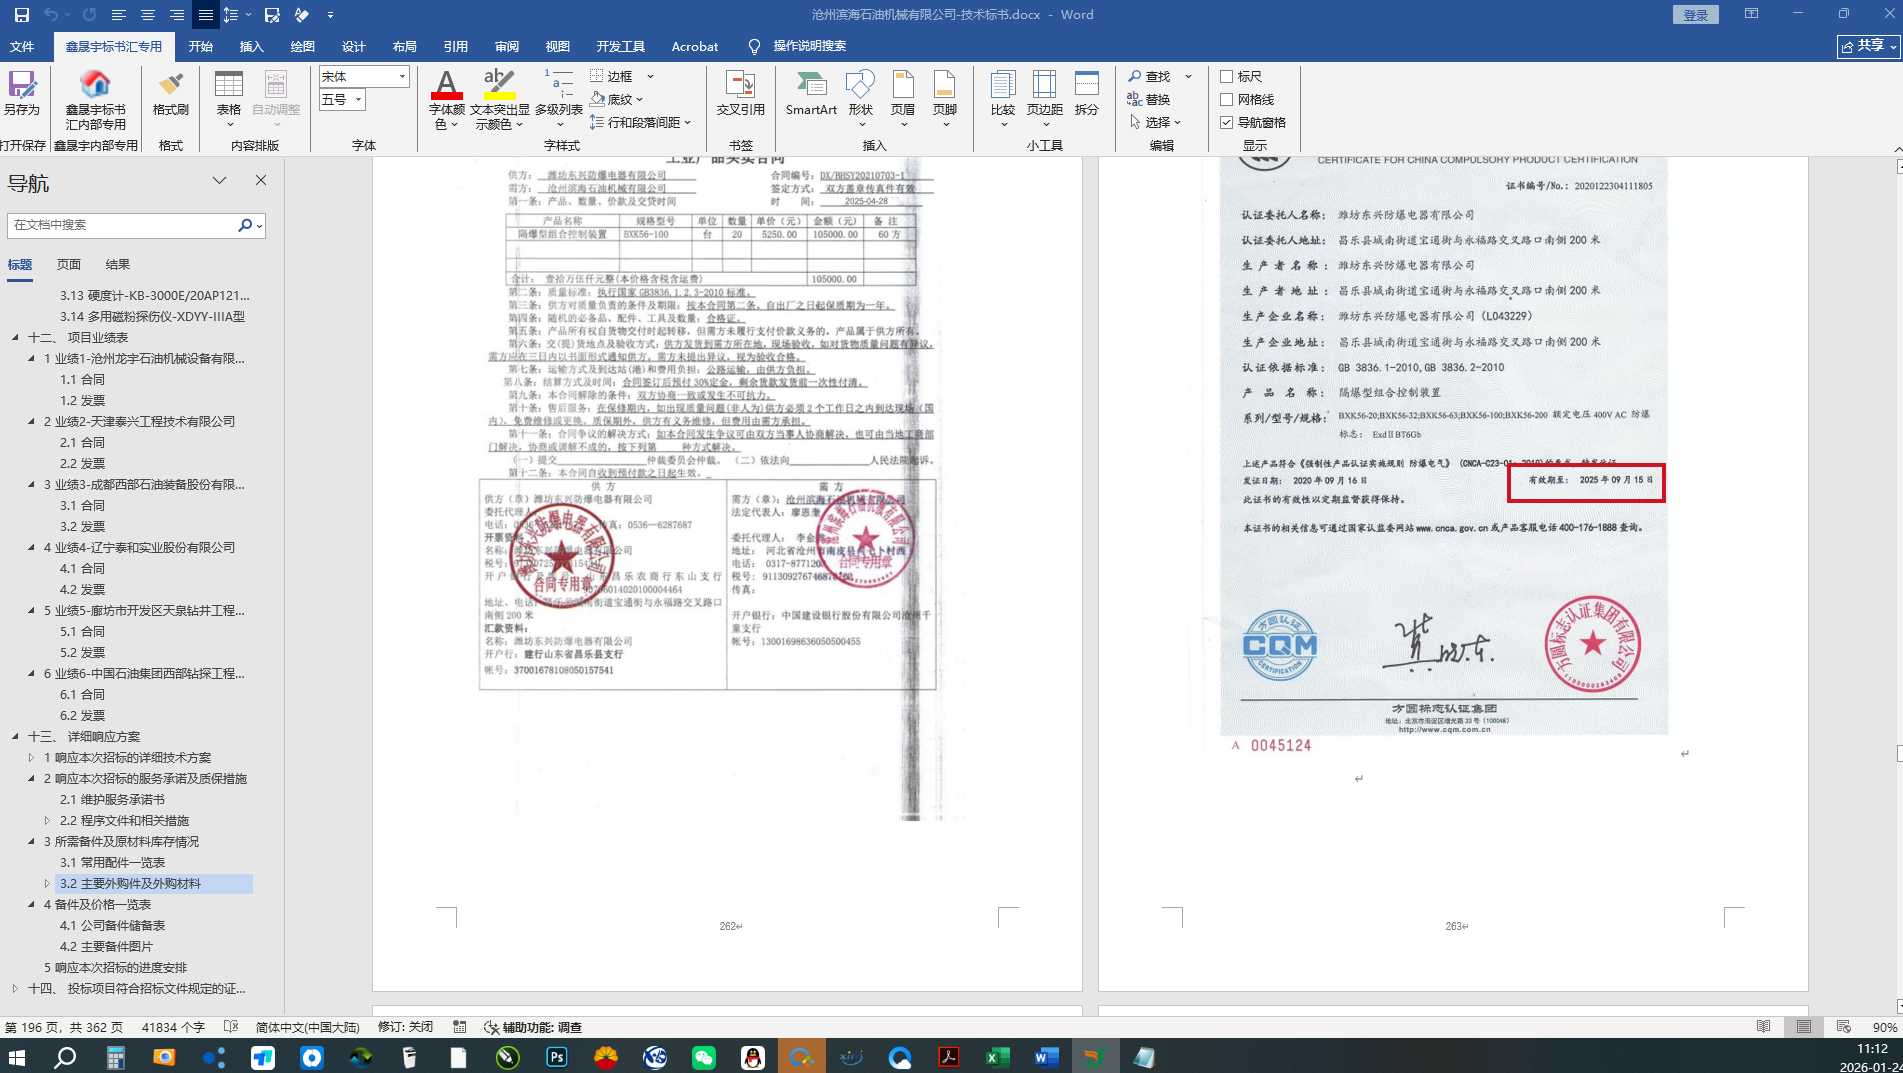
Task: Expand the 十四、投标项目符合招标文件 tree node
Action: [15, 988]
